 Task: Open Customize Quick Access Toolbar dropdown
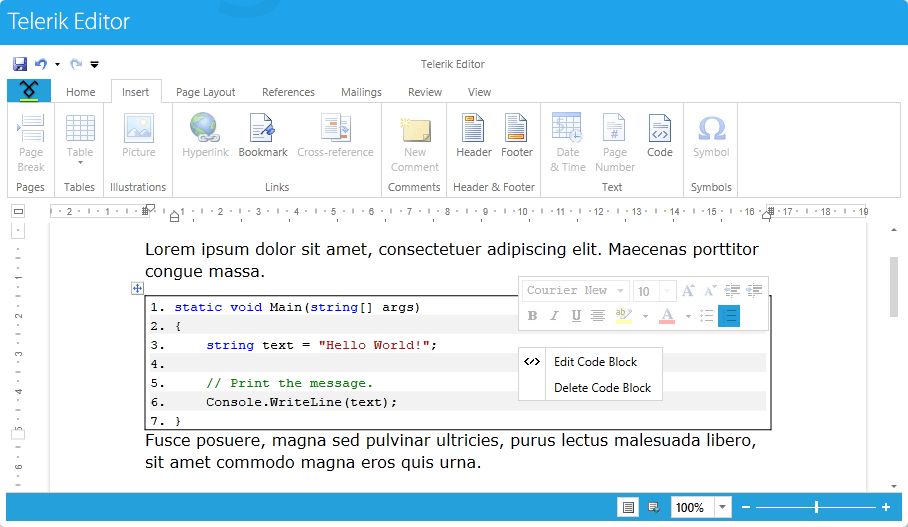(x=94, y=64)
